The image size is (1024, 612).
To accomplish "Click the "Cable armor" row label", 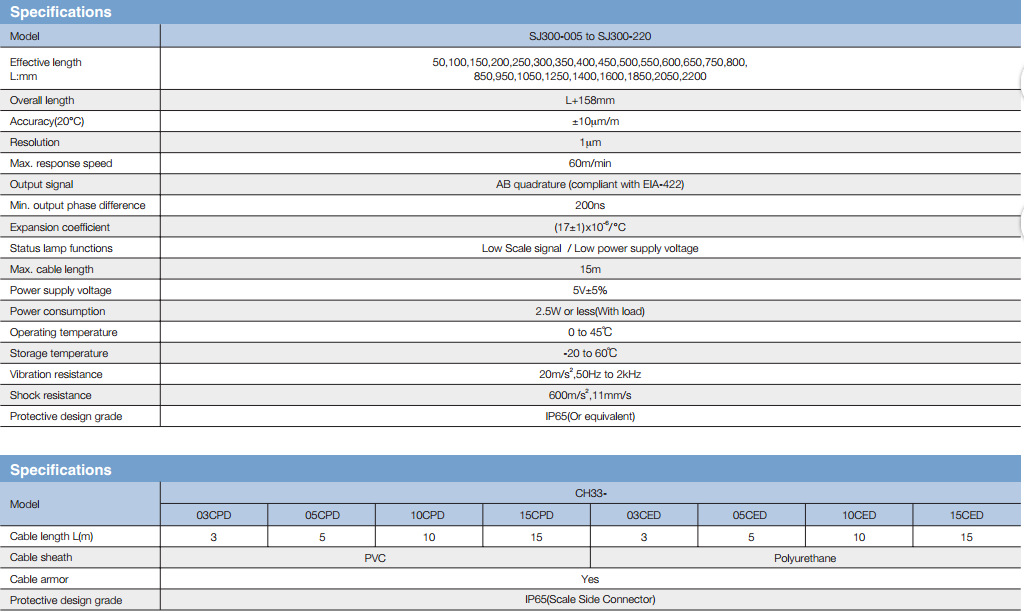I will (39, 579).
